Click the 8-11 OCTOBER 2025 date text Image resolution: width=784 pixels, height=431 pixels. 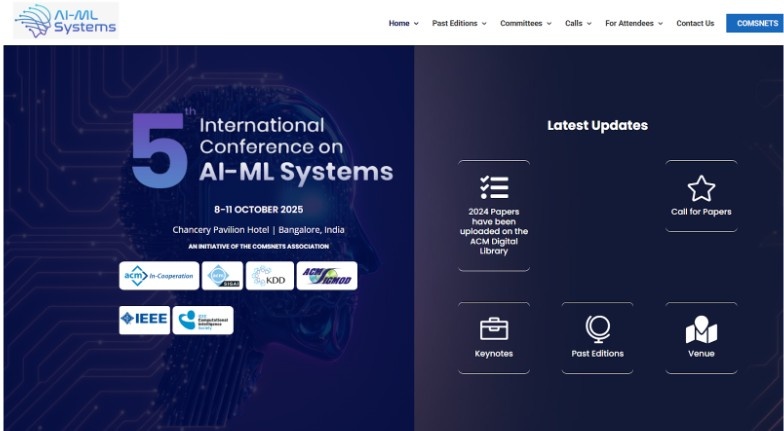pyautogui.click(x=258, y=210)
